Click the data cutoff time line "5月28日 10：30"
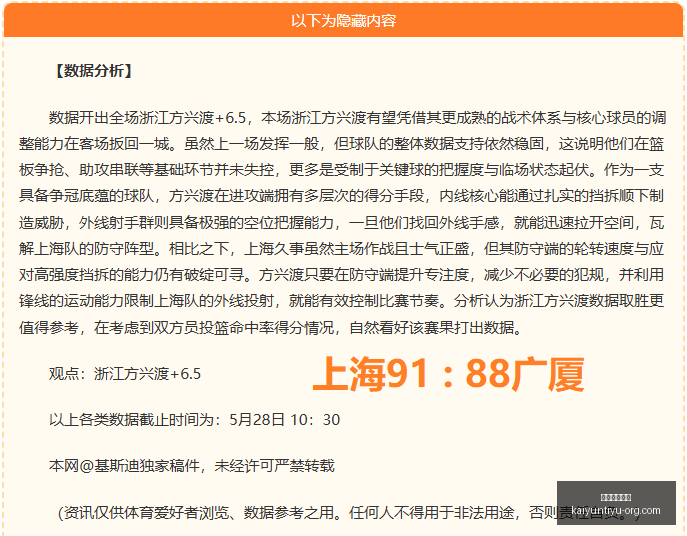687x536 pixels. [x=285, y=419]
